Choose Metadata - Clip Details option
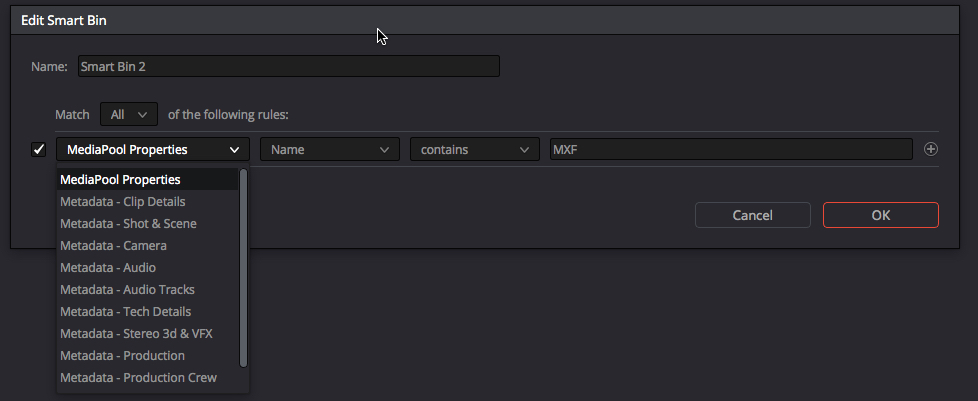 point(122,202)
